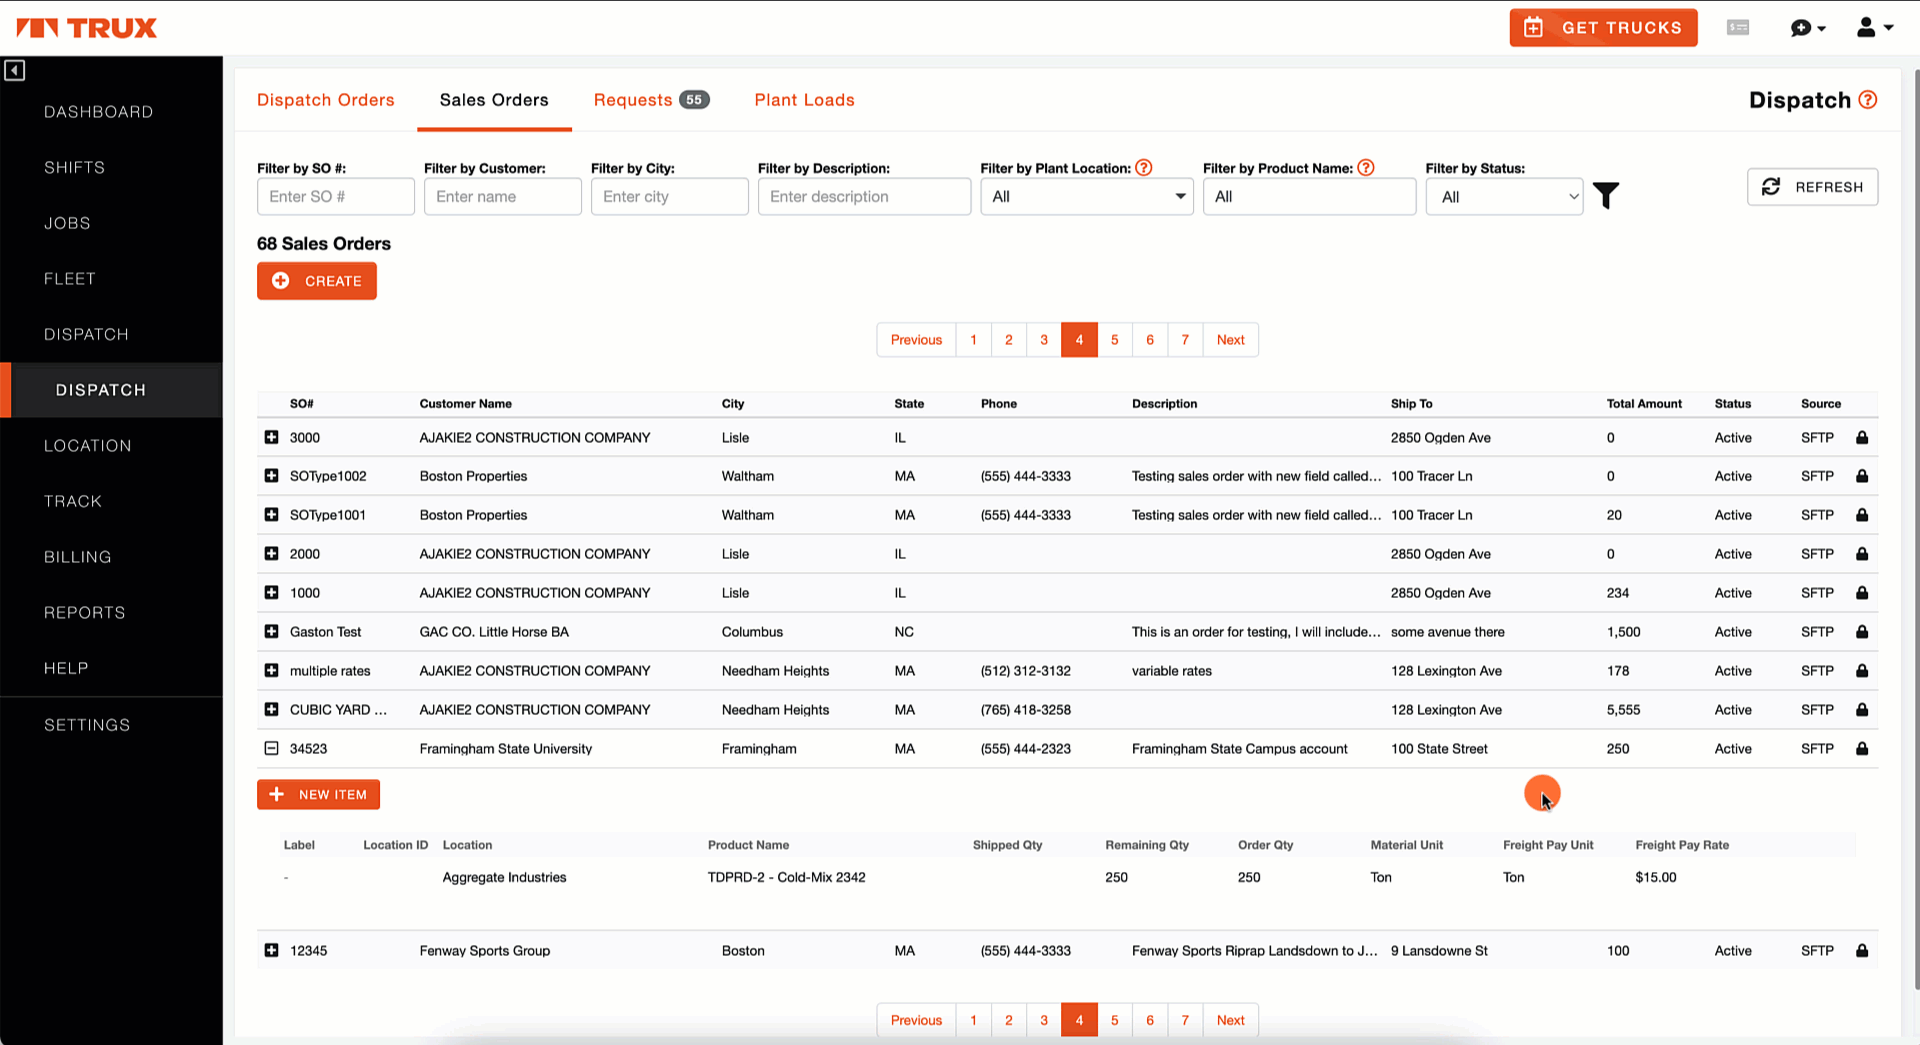
Task: Open Jobs in the sidebar
Action: pos(67,223)
